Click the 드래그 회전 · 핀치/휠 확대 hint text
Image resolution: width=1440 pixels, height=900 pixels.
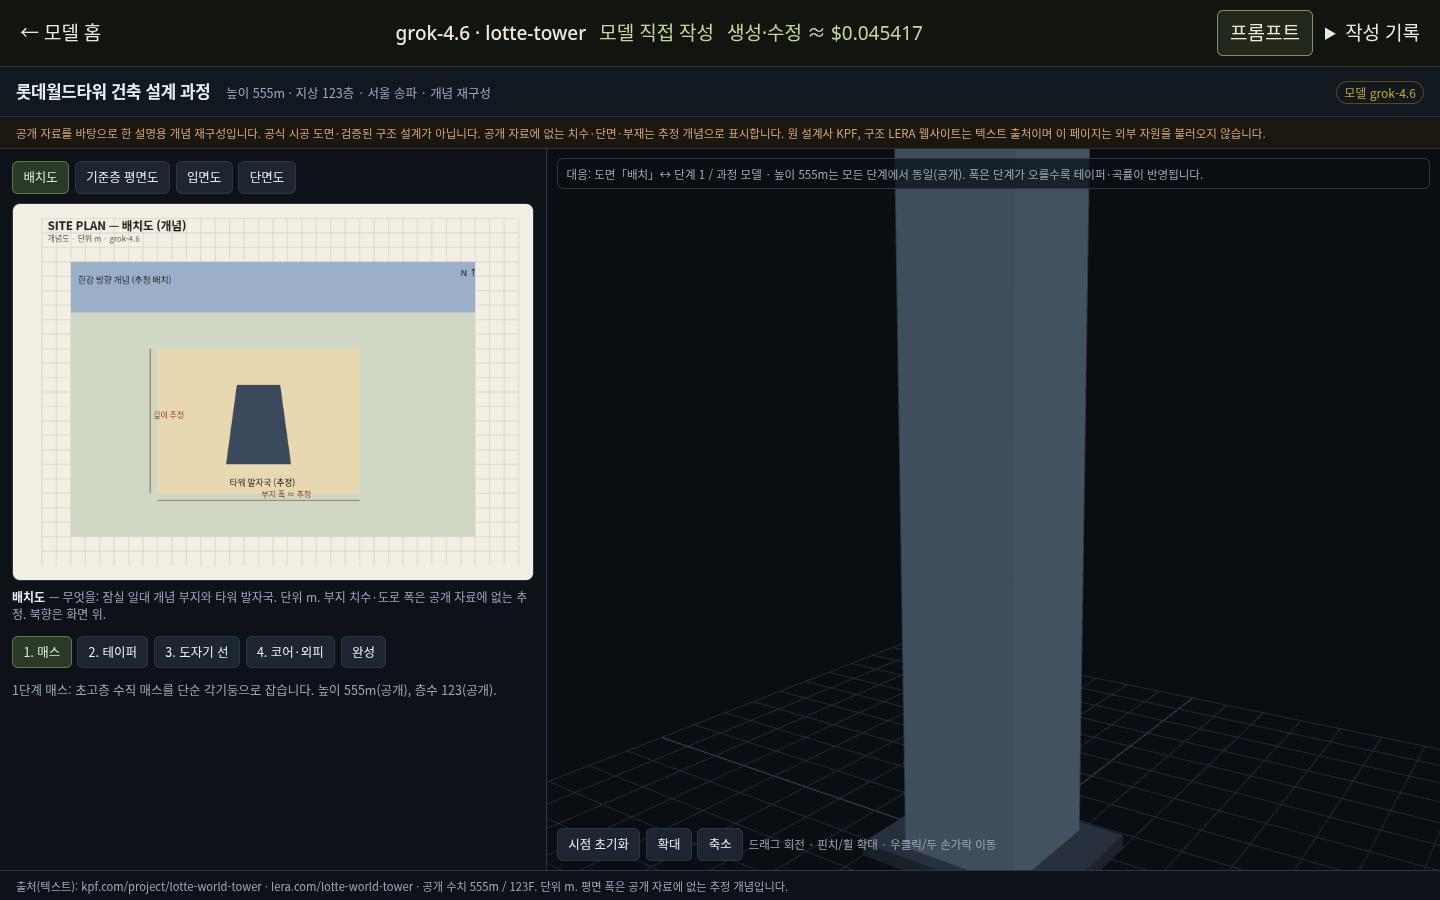coord(872,845)
